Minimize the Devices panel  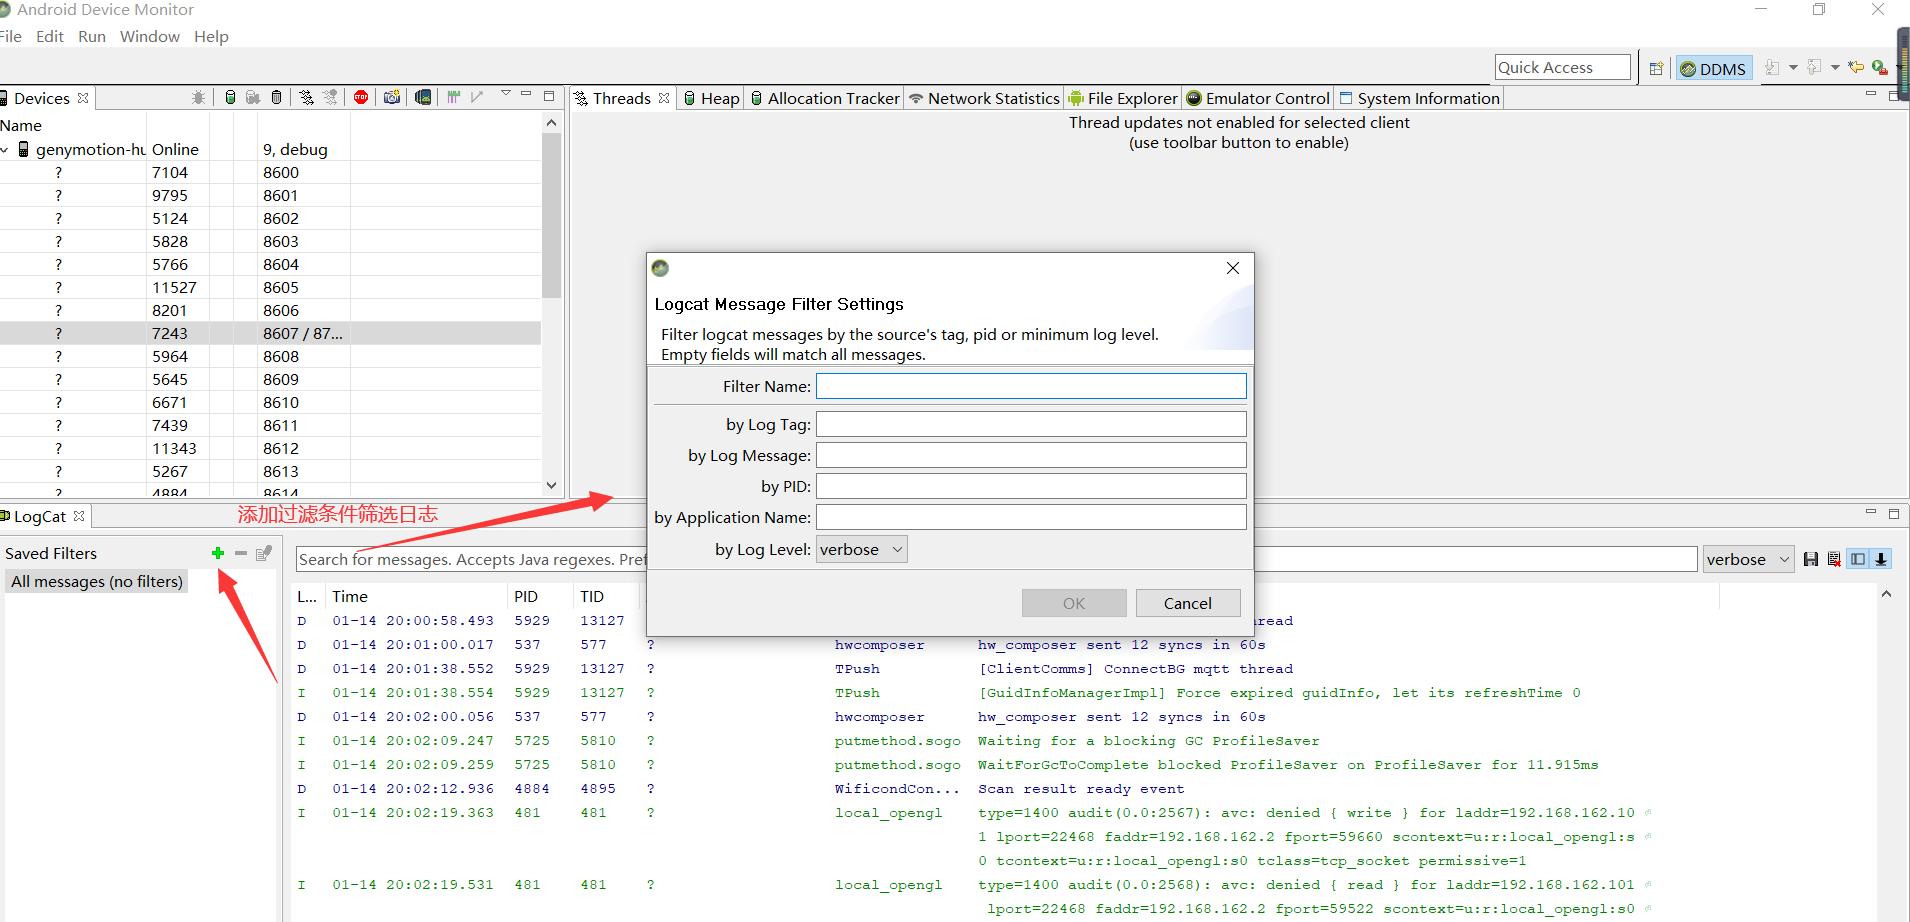pyautogui.click(x=526, y=94)
